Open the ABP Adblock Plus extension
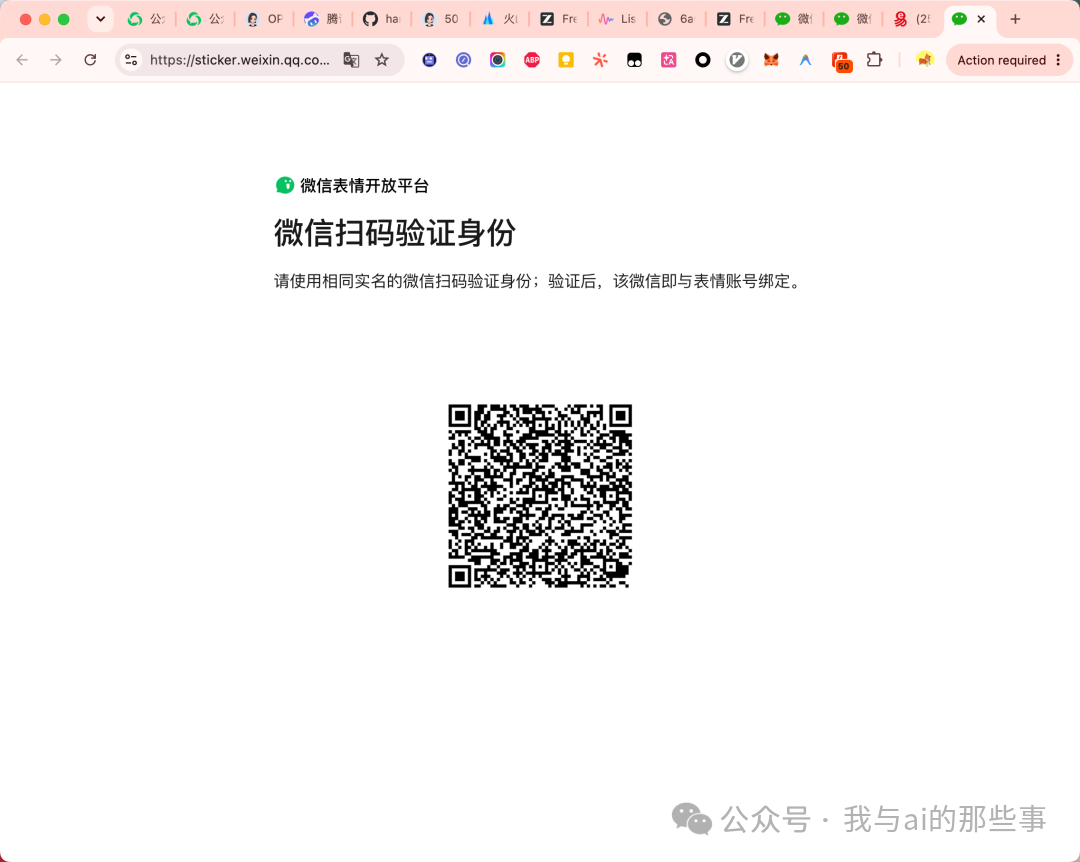1080x862 pixels. click(532, 60)
